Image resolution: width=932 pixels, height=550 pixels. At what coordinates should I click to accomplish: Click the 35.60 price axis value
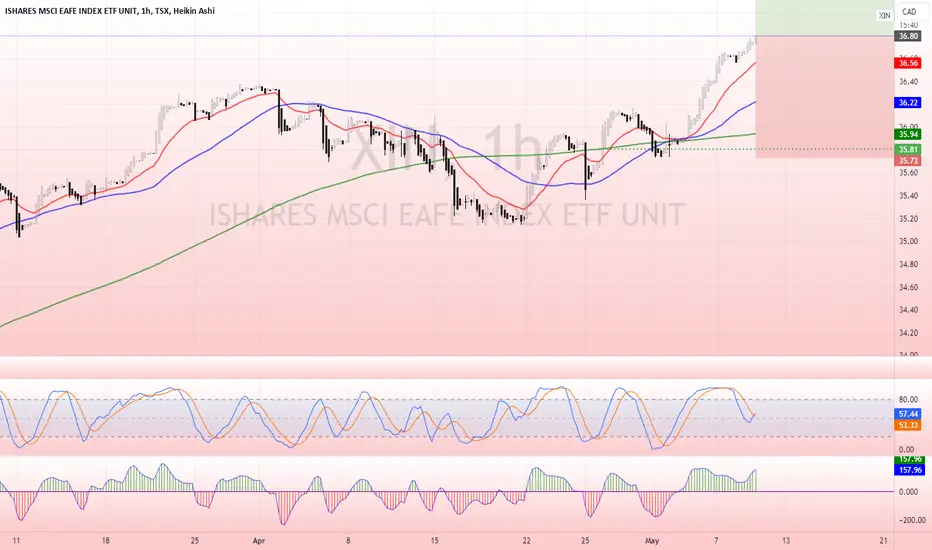point(908,173)
